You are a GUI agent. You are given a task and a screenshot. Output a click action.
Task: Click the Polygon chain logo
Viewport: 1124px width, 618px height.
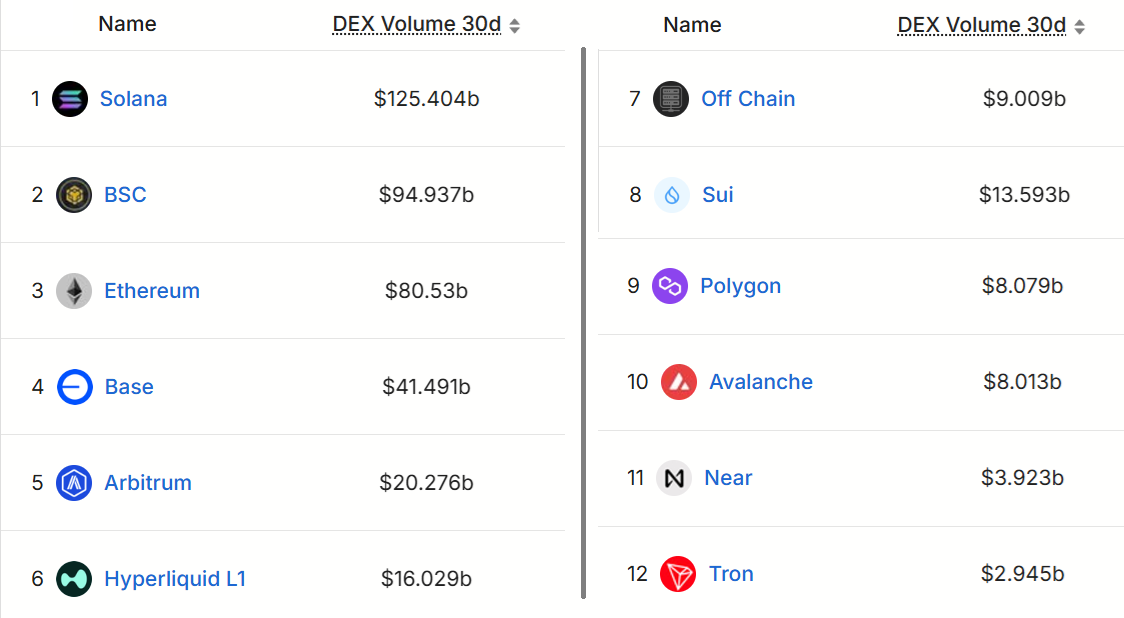pos(671,286)
